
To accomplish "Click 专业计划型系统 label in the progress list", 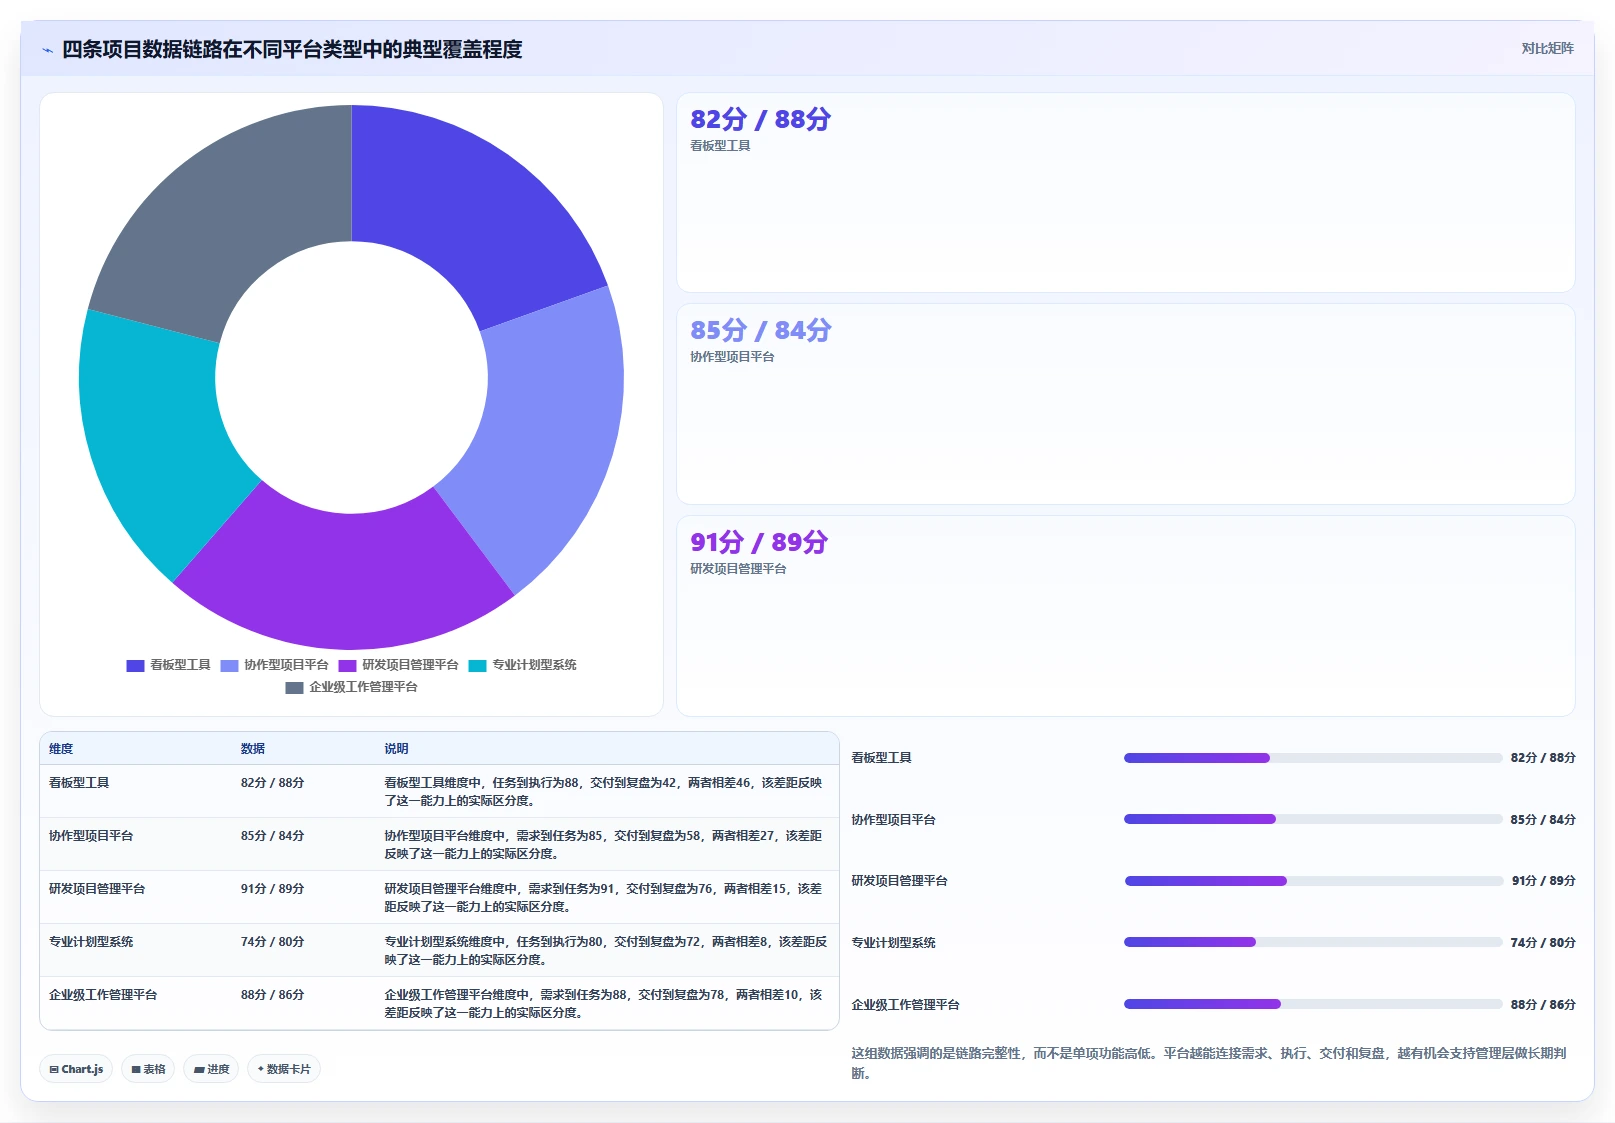I will pyautogui.click(x=893, y=943).
